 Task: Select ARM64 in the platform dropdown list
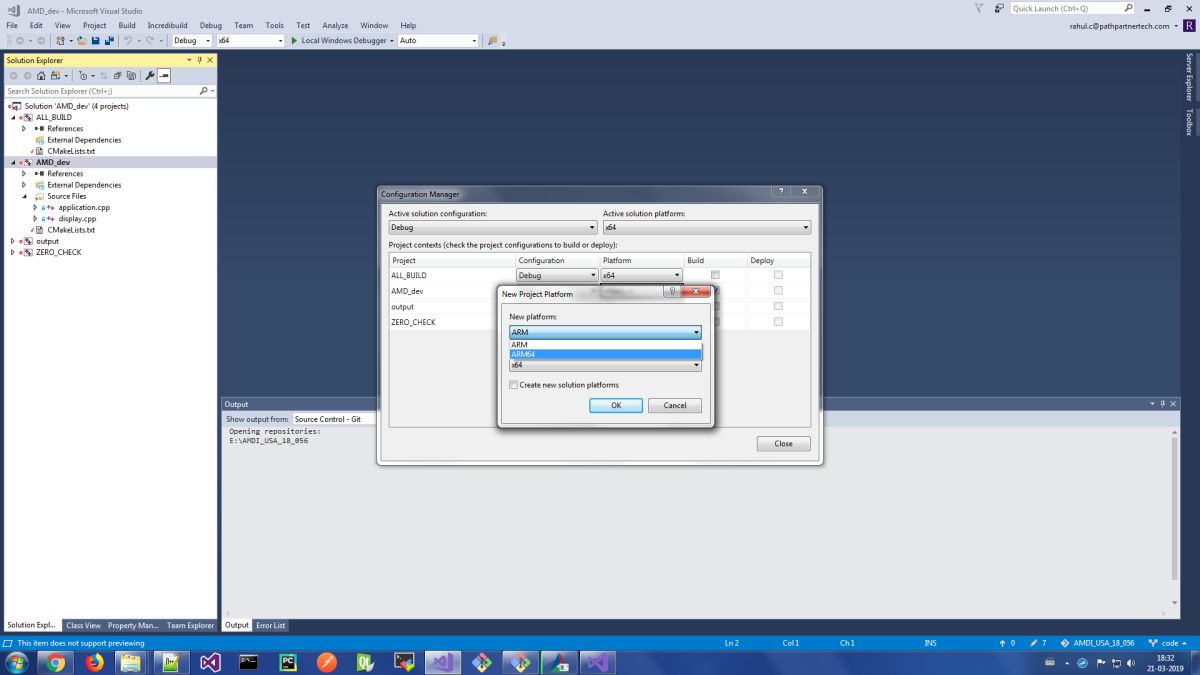[606, 354]
